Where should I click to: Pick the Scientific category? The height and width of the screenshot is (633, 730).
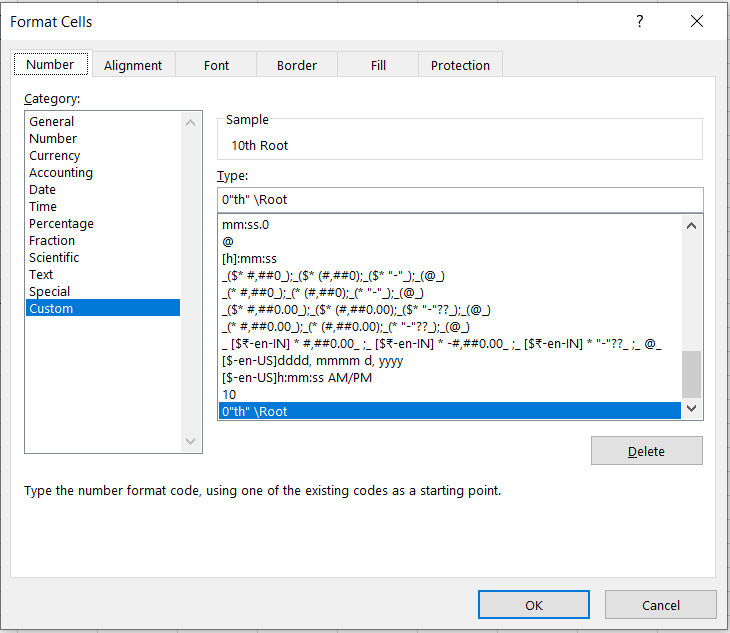[x=54, y=258]
